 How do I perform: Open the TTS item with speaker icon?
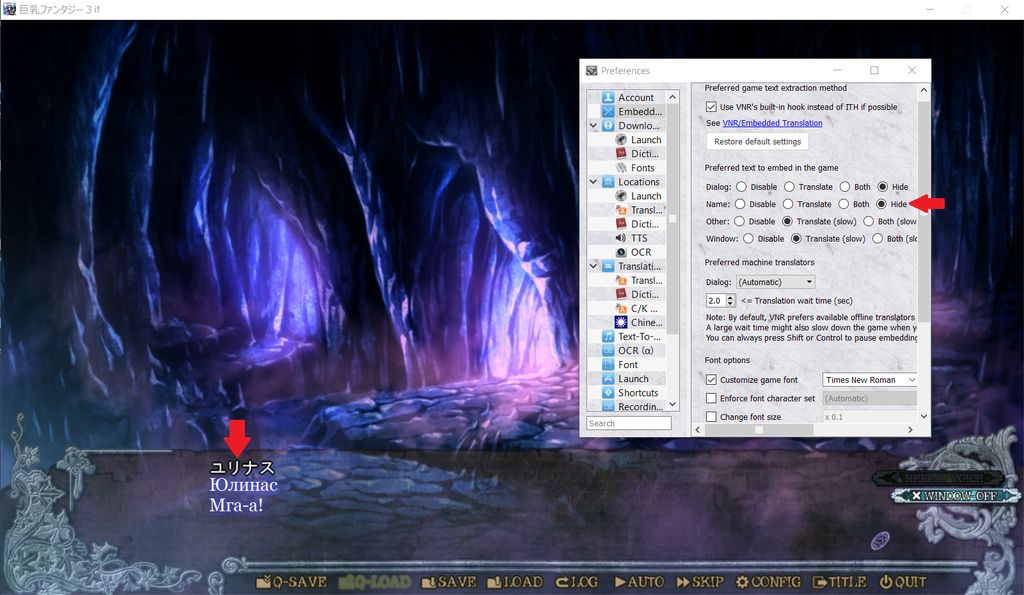coord(638,238)
